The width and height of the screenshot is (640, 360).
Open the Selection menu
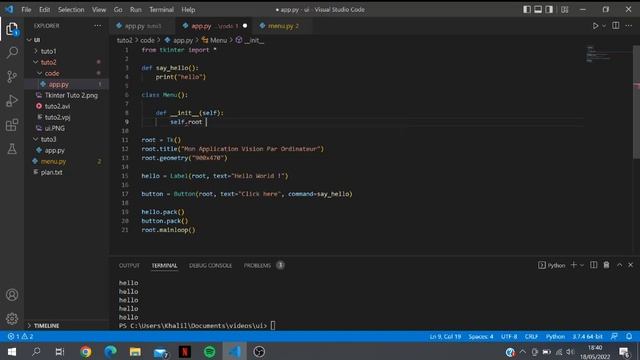coord(71,9)
